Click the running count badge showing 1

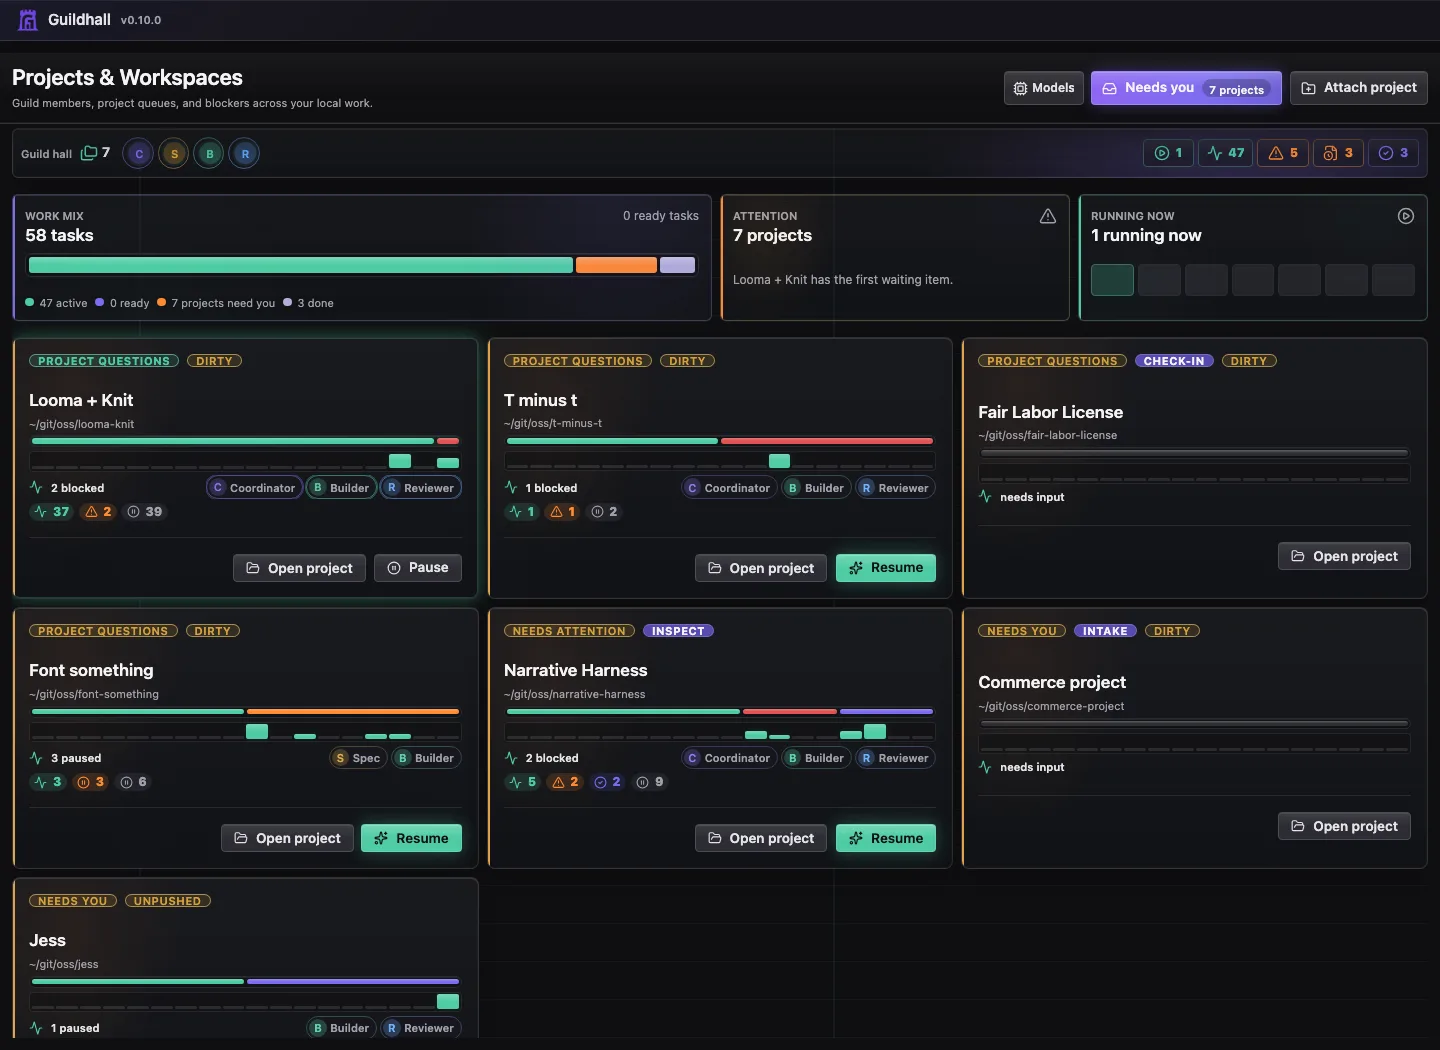1168,153
